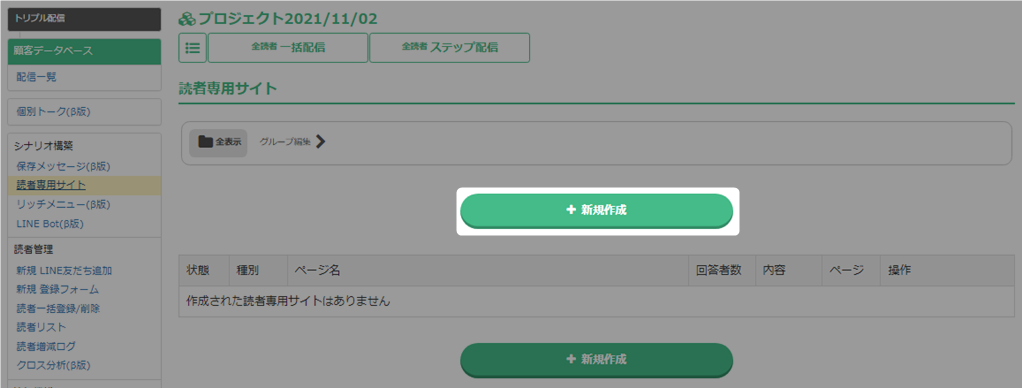Image resolution: width=1022 pixels, height=388 pixels.
Task: Open リッチメニュー(β版) sidebar link
Action: click(x=63, y=205)
